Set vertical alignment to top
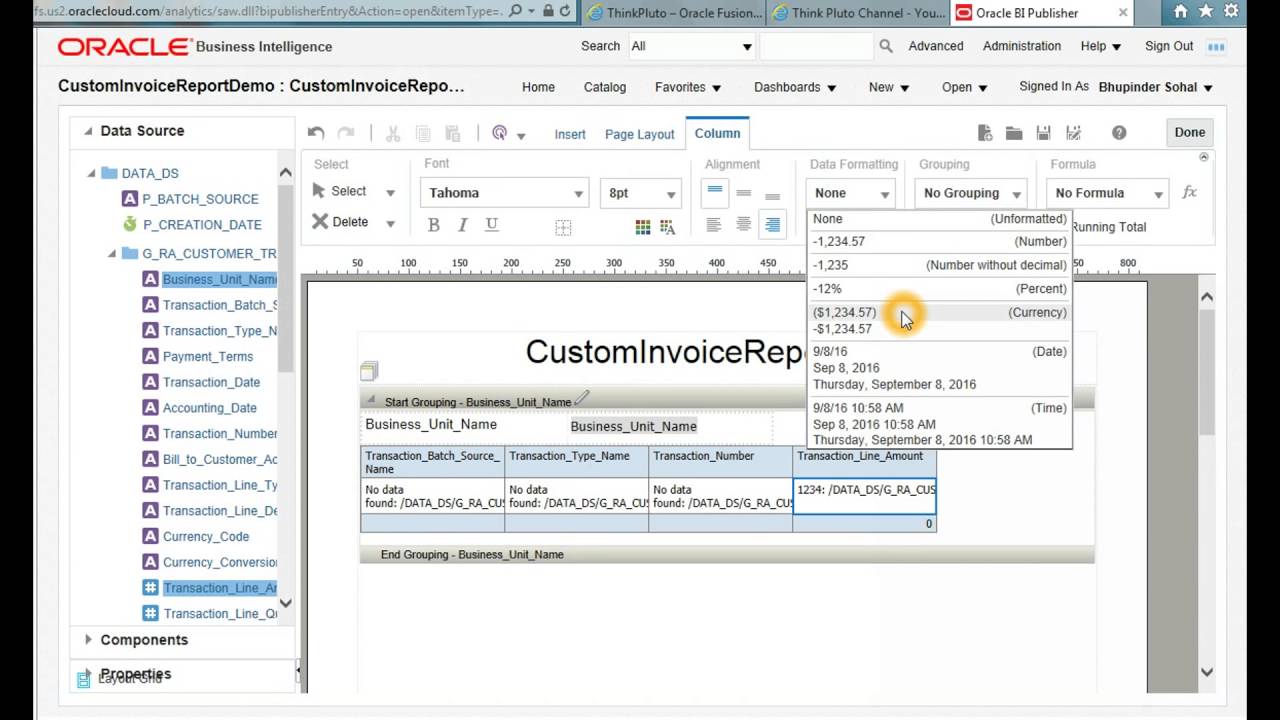Screen dimensions: 1280x720 tap(714, 192)
